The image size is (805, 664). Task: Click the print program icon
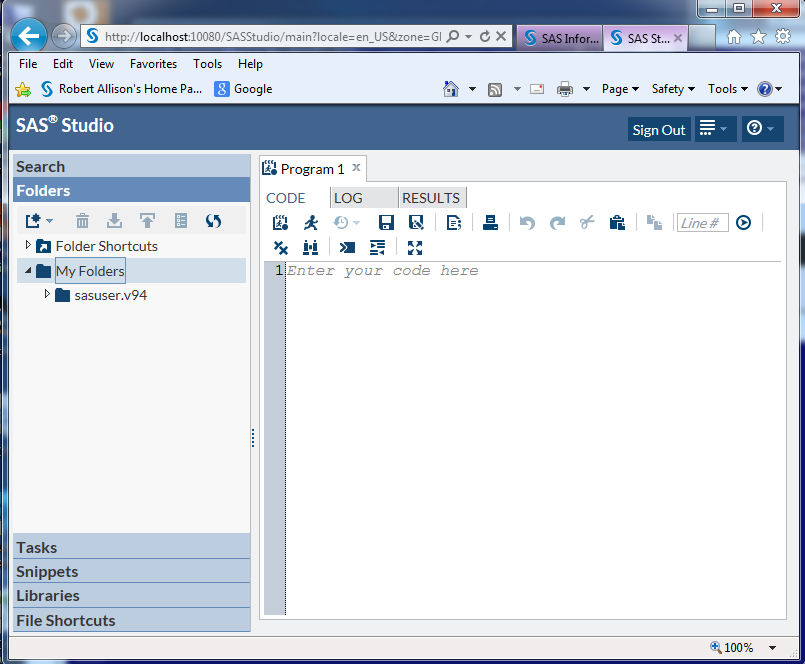[490, 223]
